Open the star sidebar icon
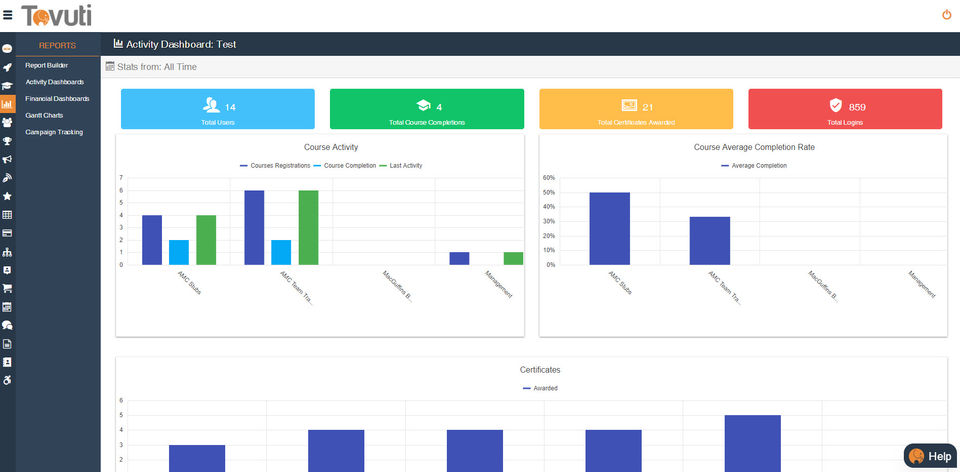960x472 pixels. pyautogui.click(x=7, y=197)
